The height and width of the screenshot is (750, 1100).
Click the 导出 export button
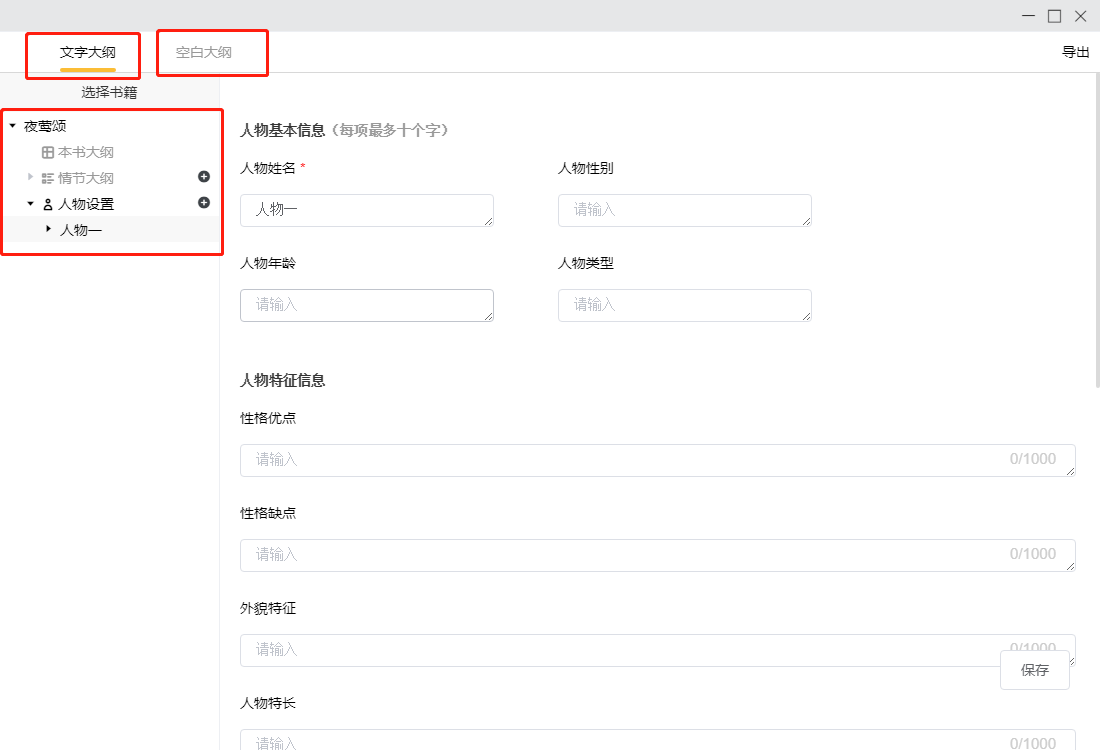1075,52
